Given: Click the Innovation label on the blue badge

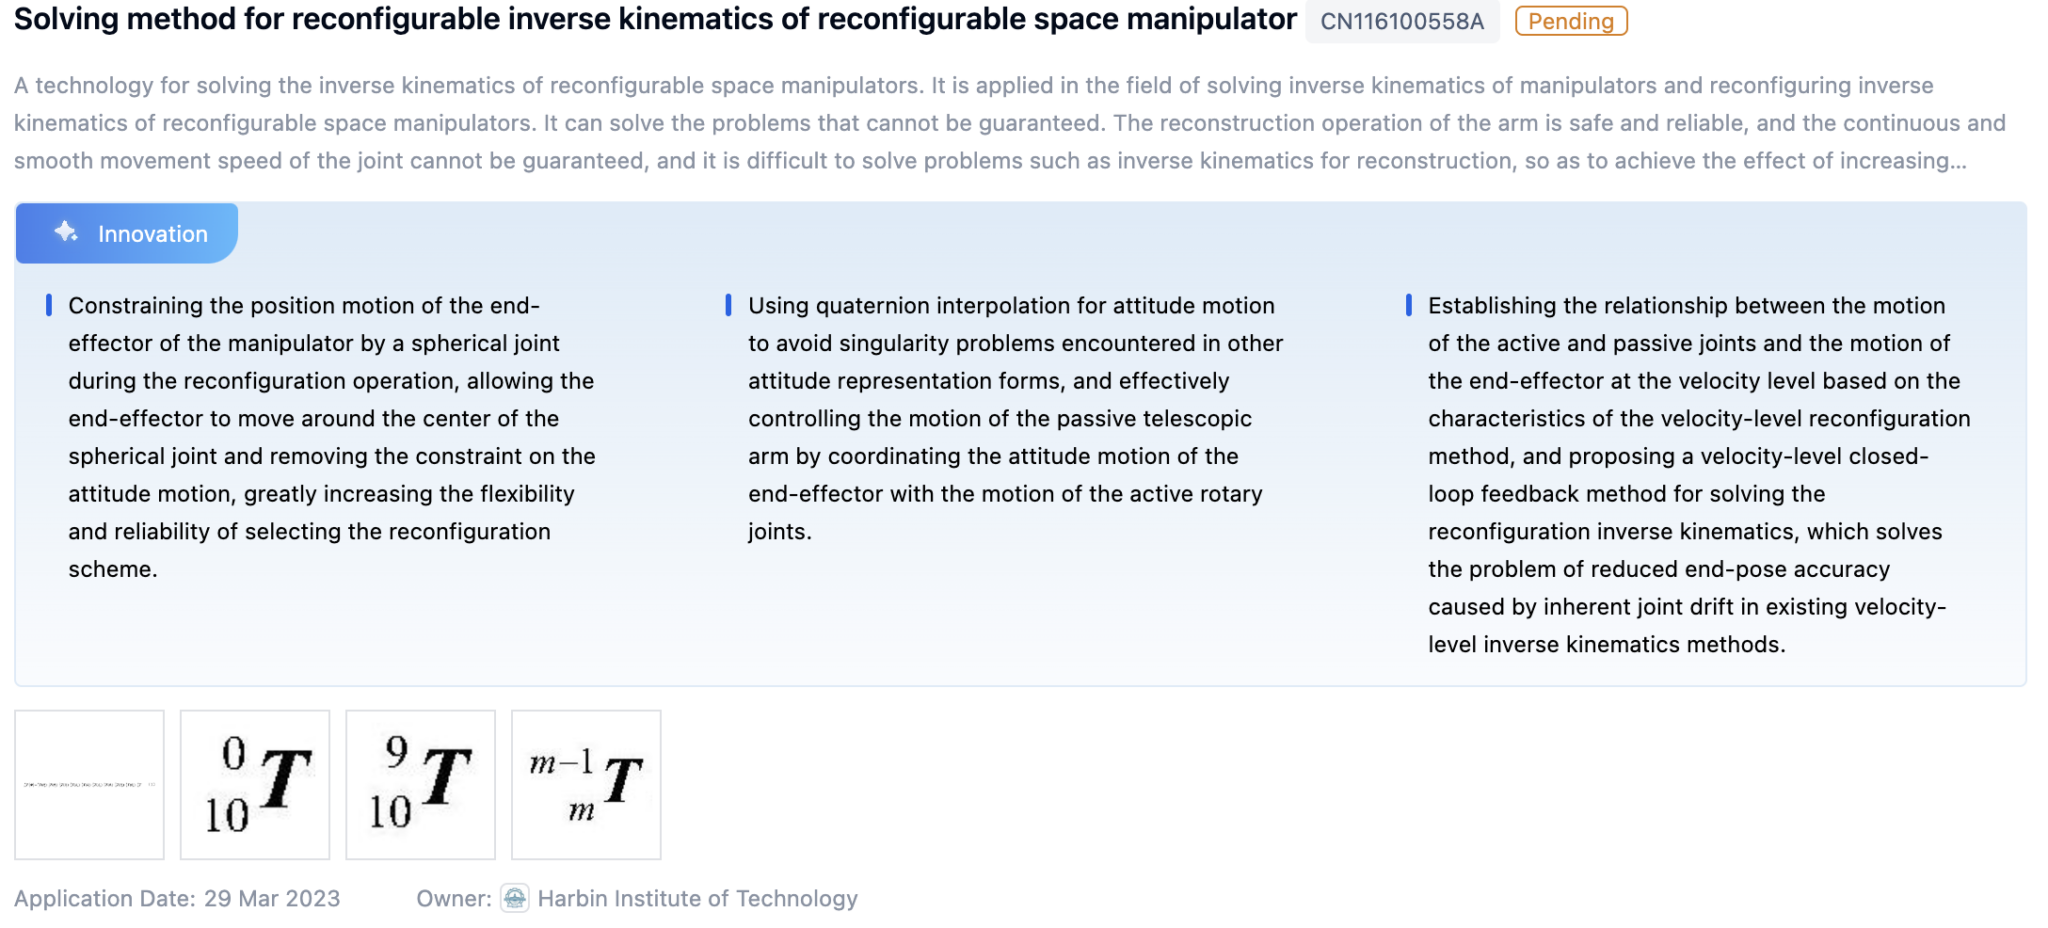Looking at the screenshot, I should (151, 233).
